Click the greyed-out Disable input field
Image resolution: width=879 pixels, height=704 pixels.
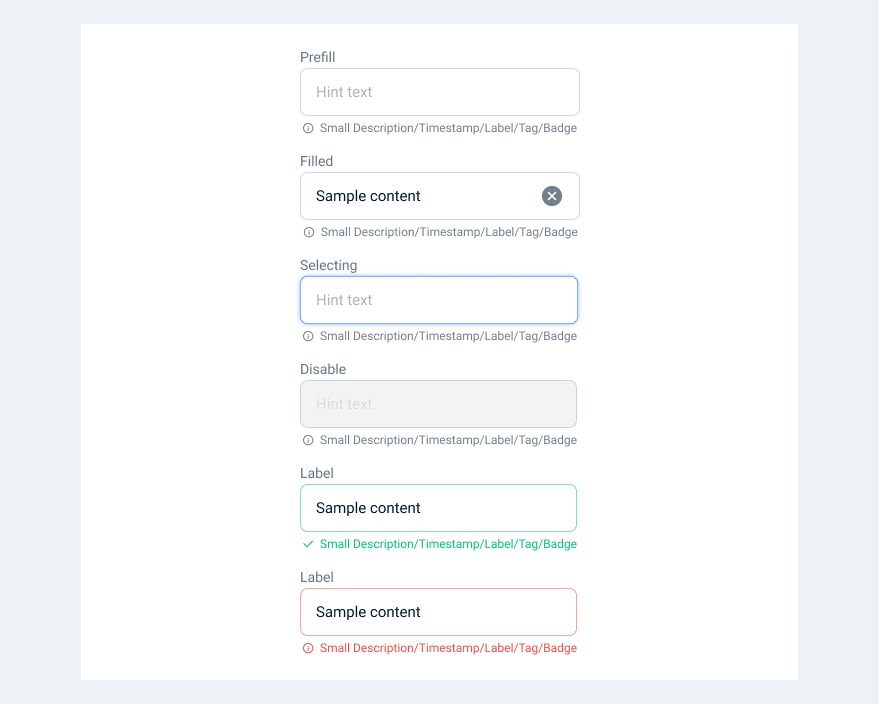click(438, 404)
